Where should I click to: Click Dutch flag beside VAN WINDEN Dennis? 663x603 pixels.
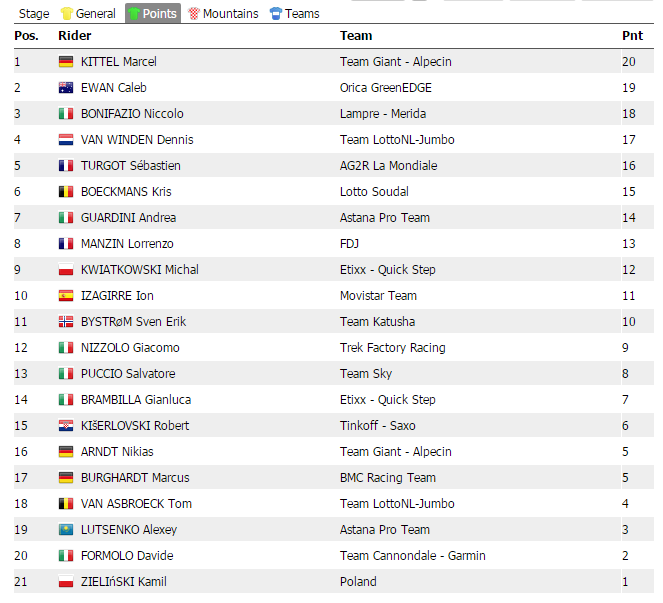coord(66,140)
